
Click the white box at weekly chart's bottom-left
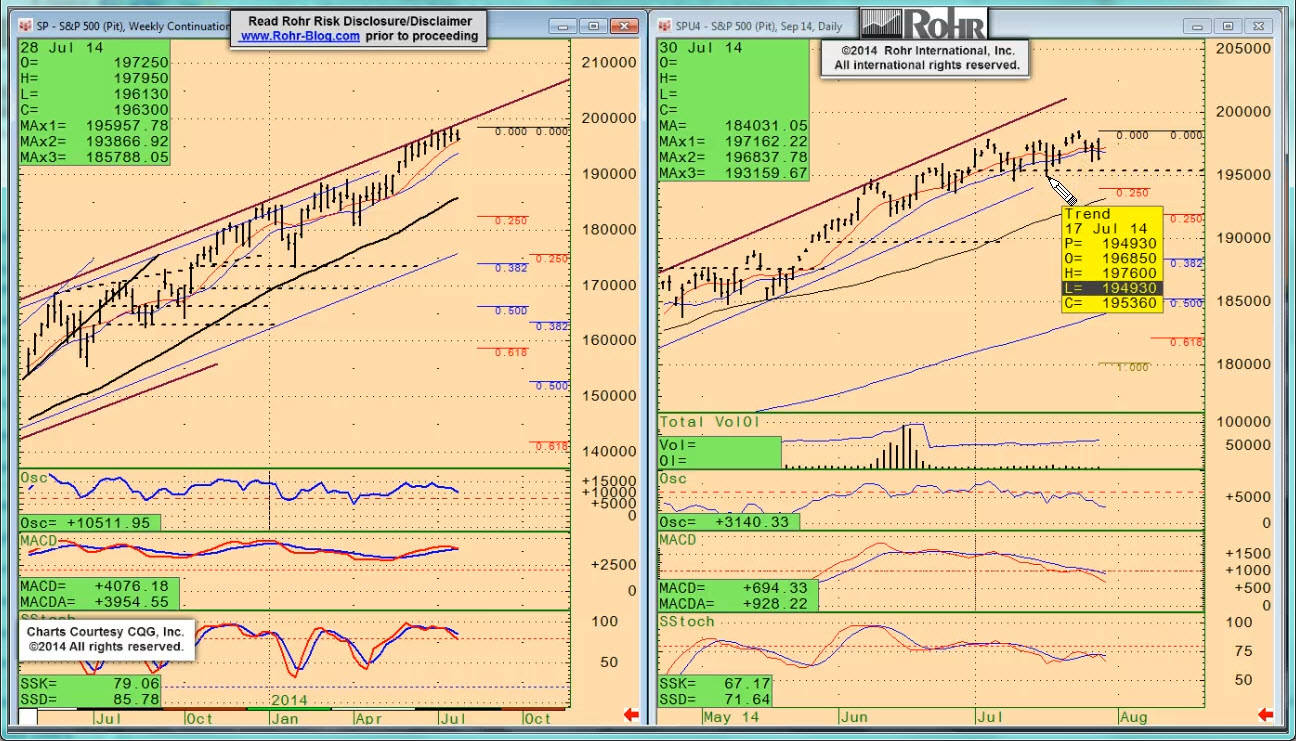pyautogui.click(x=28, y=717)
